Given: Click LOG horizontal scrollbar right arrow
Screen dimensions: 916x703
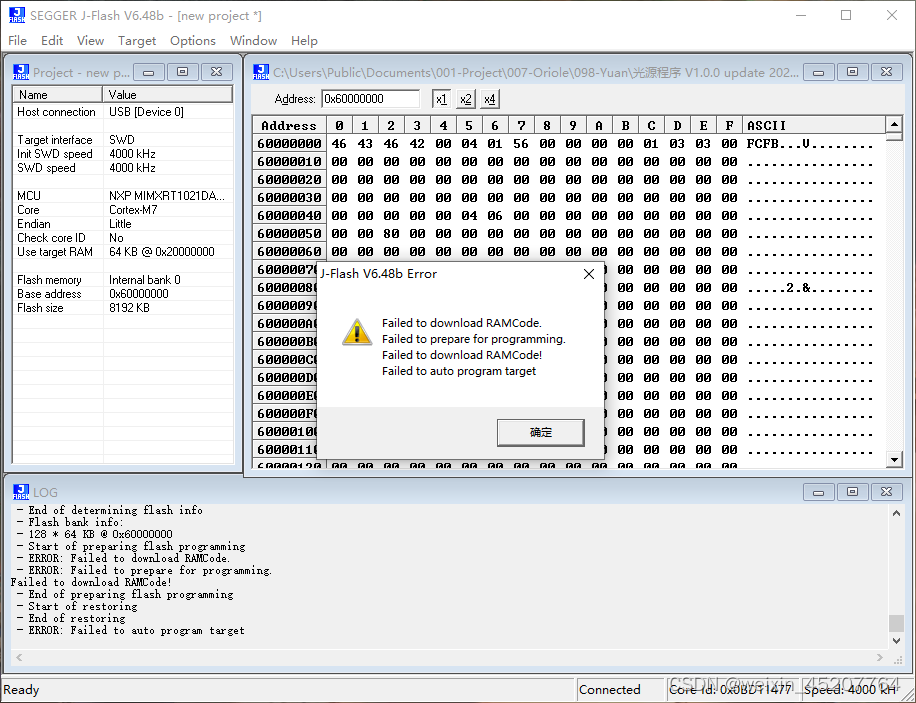Looking at the screenshot, I should point(880,657).
